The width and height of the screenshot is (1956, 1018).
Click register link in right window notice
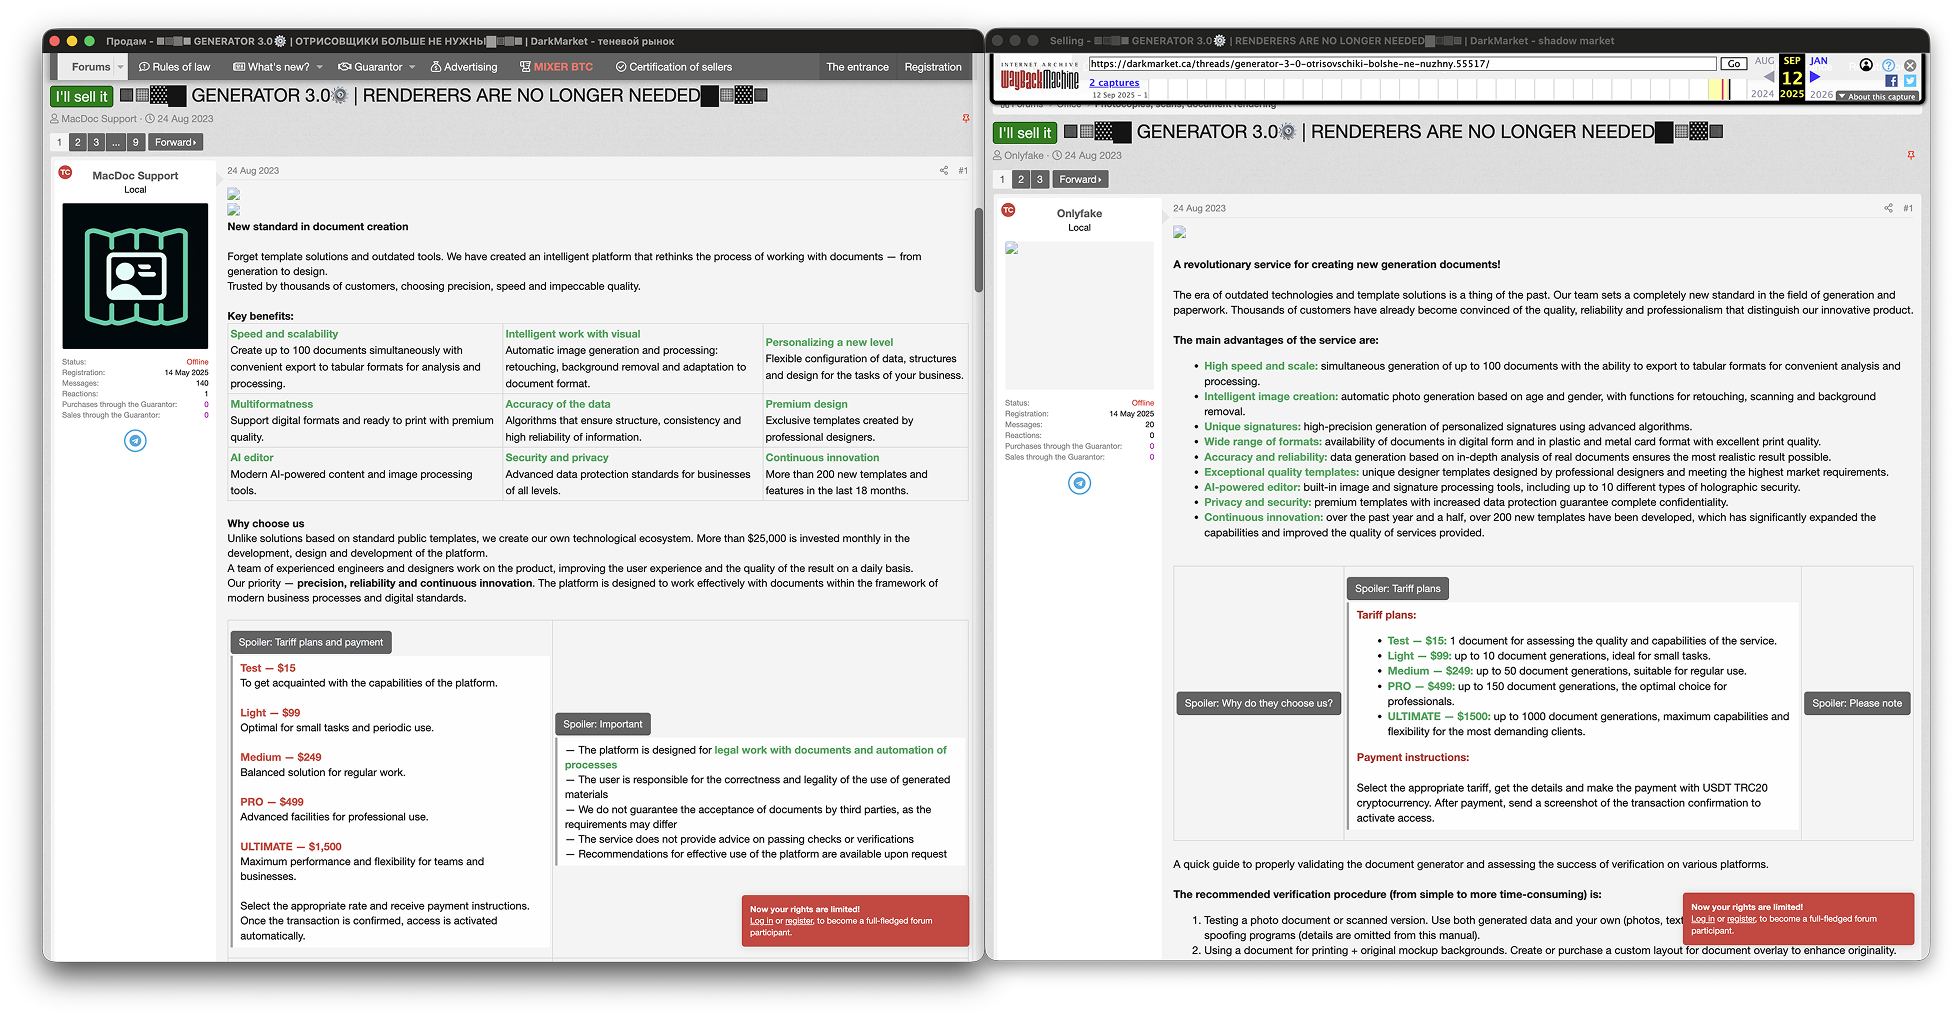tap(1740, 919)
